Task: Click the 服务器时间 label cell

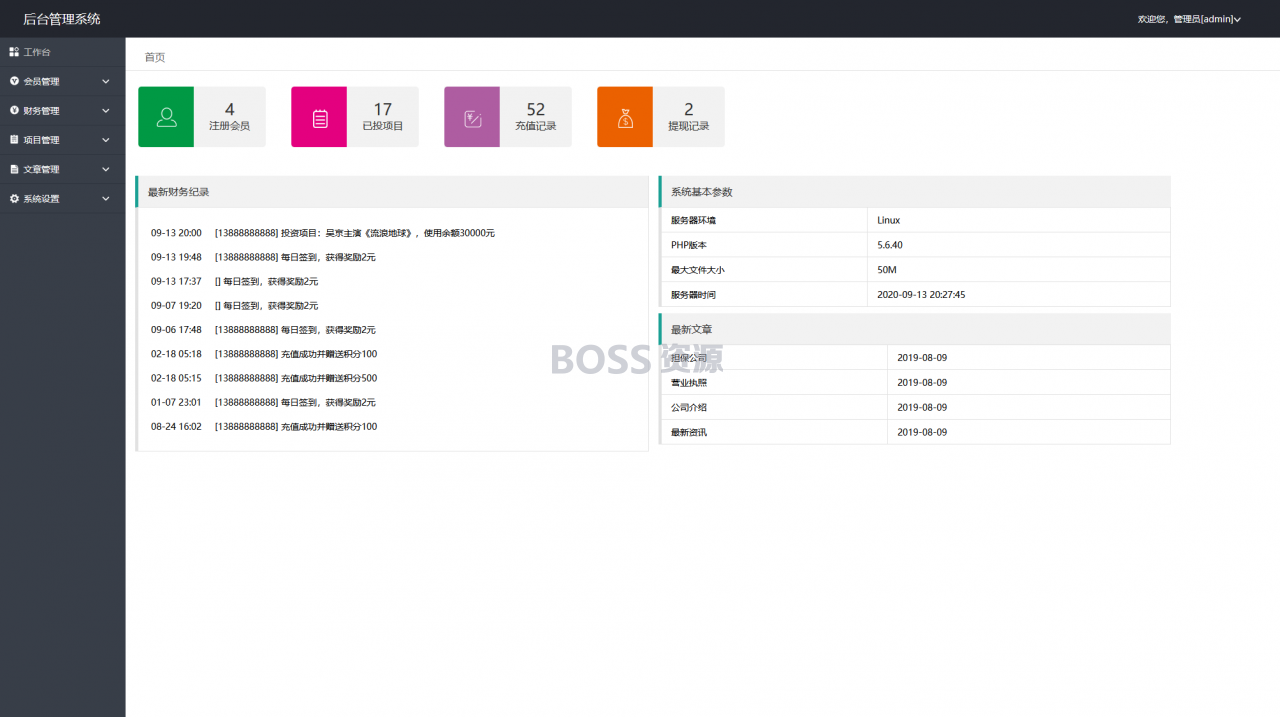Action: [x=764, y=295]
